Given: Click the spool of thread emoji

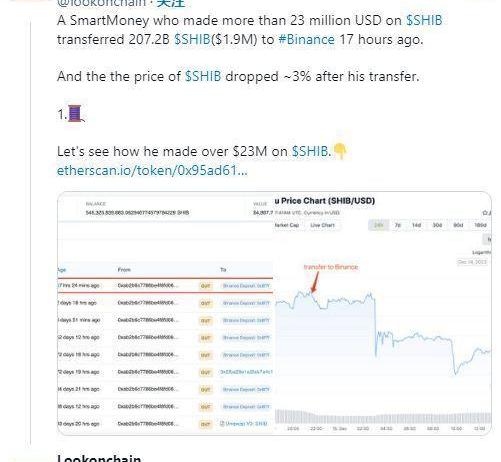Looking at the screenshot, I should [75, 114].
